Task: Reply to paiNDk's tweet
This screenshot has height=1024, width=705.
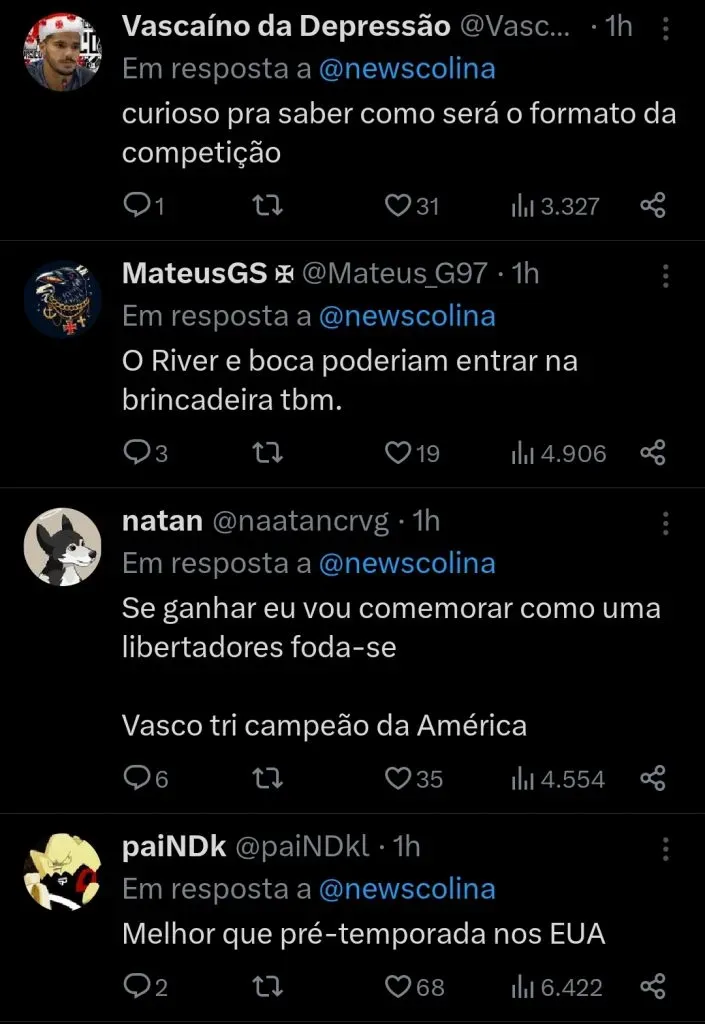Action: coord(136,987)
